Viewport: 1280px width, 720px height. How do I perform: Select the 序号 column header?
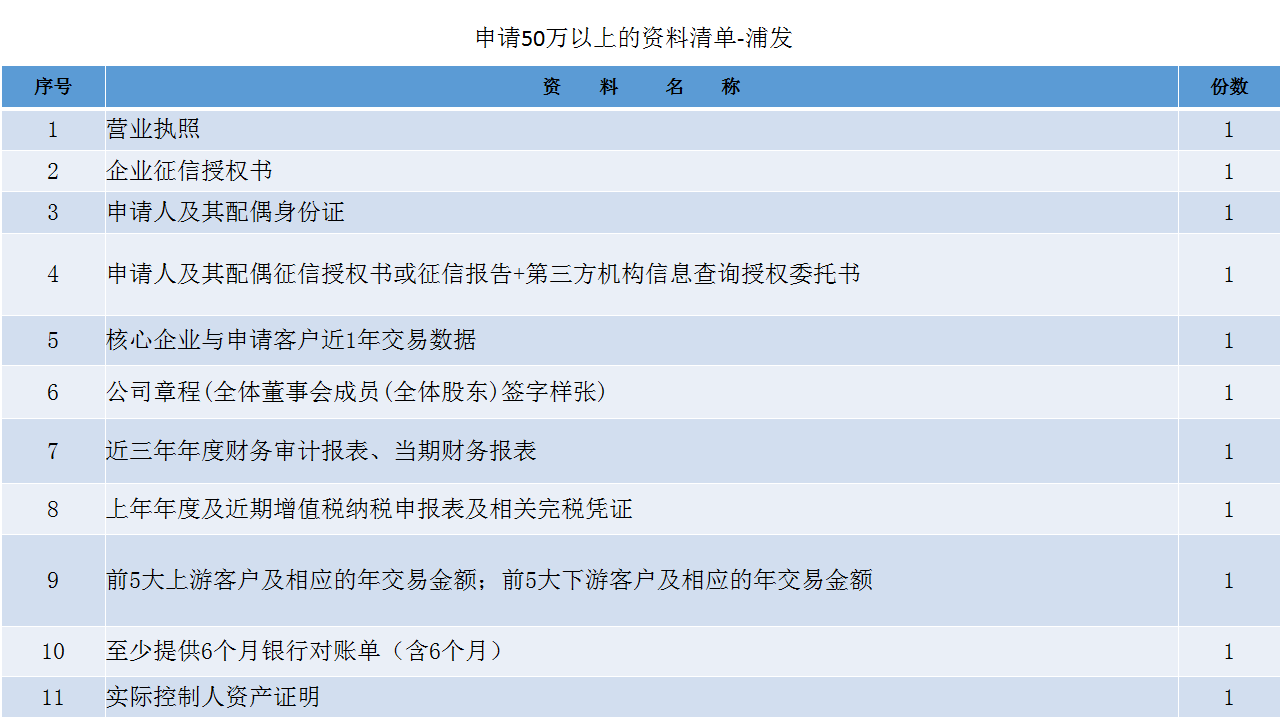point(53,87)
